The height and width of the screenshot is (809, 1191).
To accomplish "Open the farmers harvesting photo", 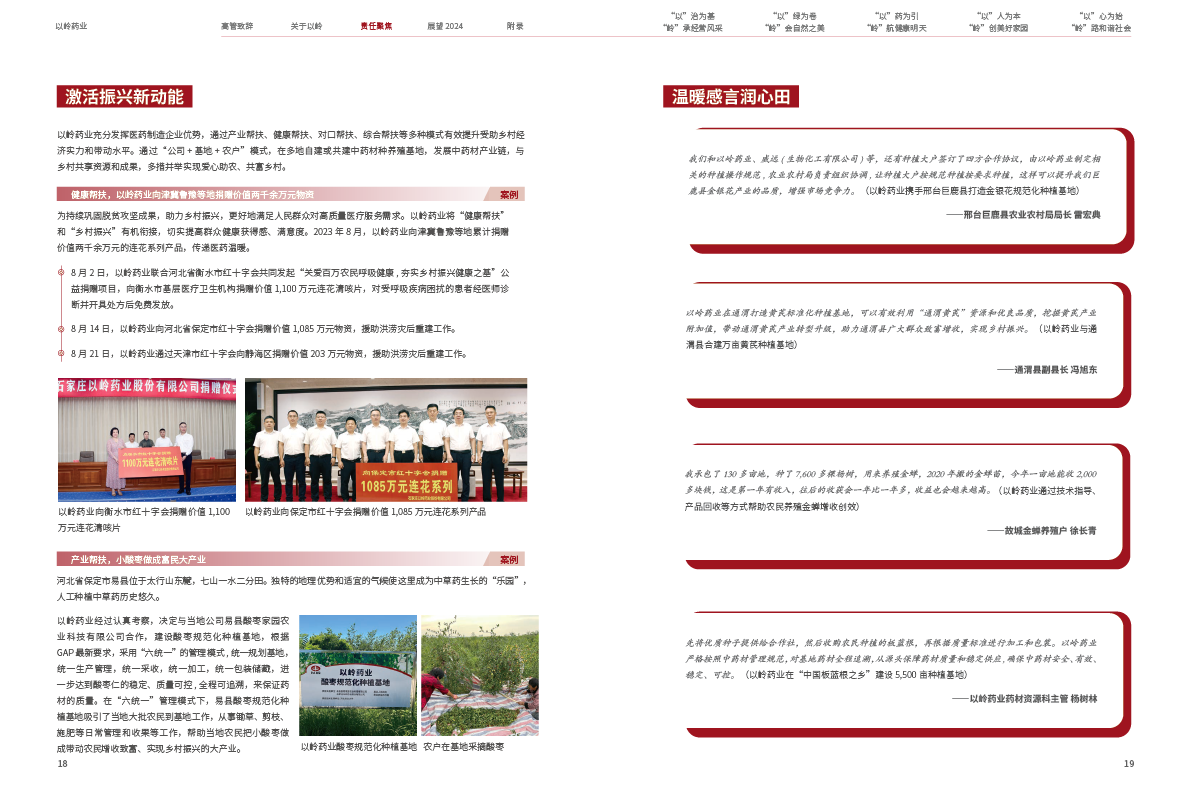I will coord(479,675).
